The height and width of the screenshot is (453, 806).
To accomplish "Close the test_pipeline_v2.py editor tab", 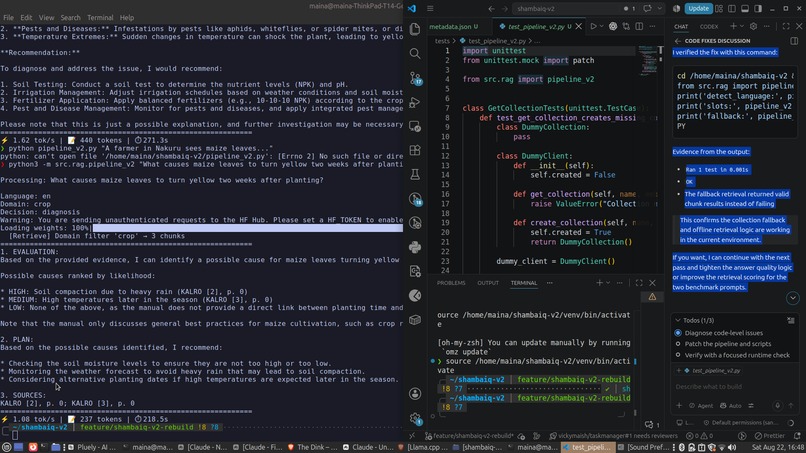I will click(x=579, y=26).
